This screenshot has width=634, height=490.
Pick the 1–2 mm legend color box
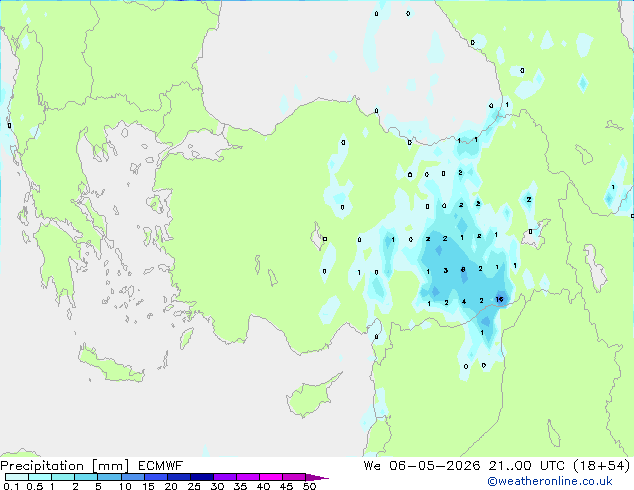pyautogui.click(x=63, y=477)
